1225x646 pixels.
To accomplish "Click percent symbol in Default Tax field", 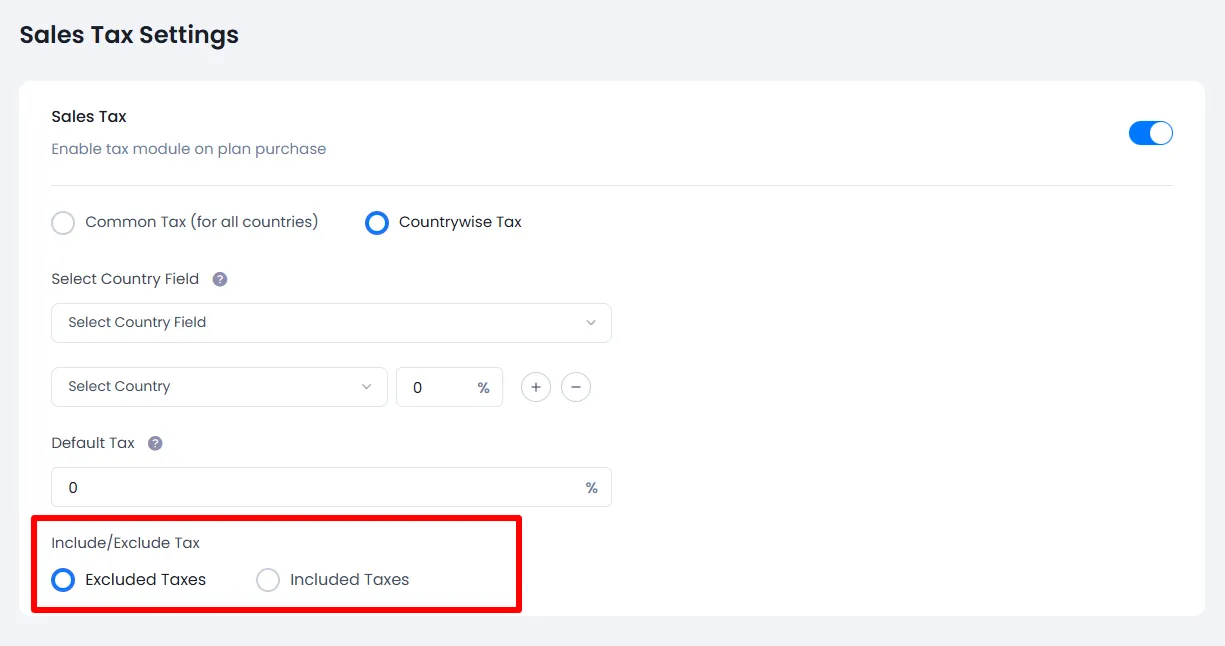I will 592,488.
